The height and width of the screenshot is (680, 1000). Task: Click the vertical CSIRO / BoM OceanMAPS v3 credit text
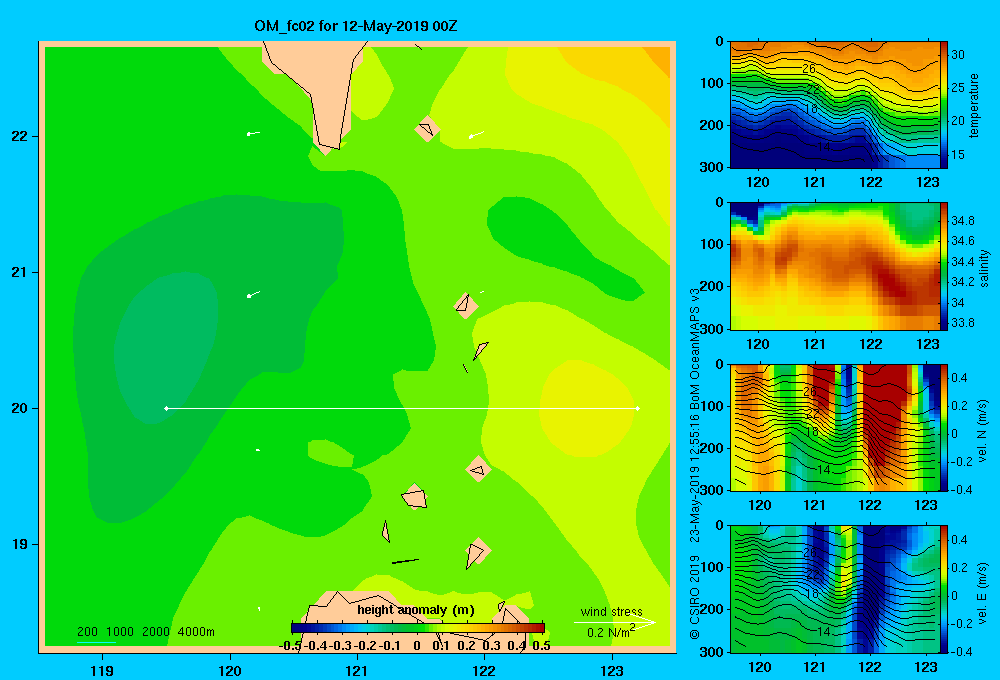point(695,464)
